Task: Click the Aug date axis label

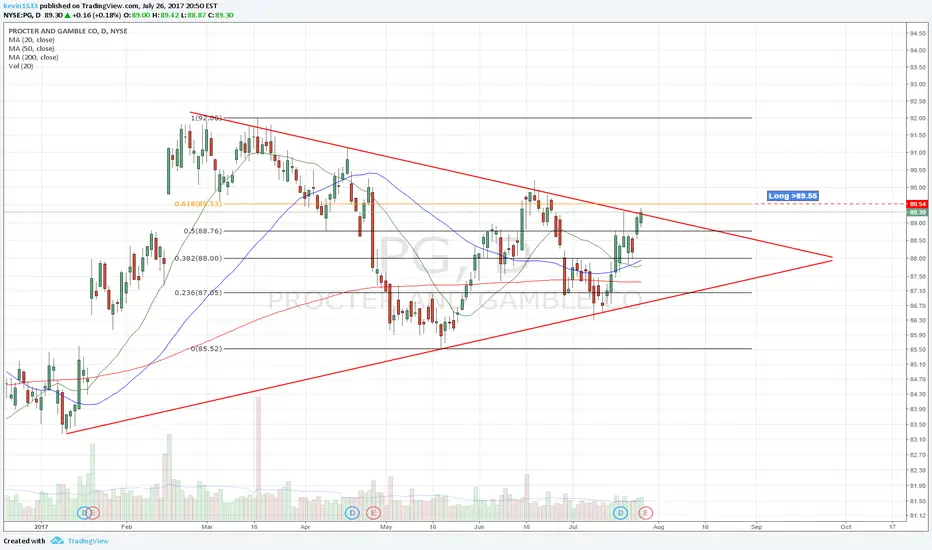Action: (659, 527)
